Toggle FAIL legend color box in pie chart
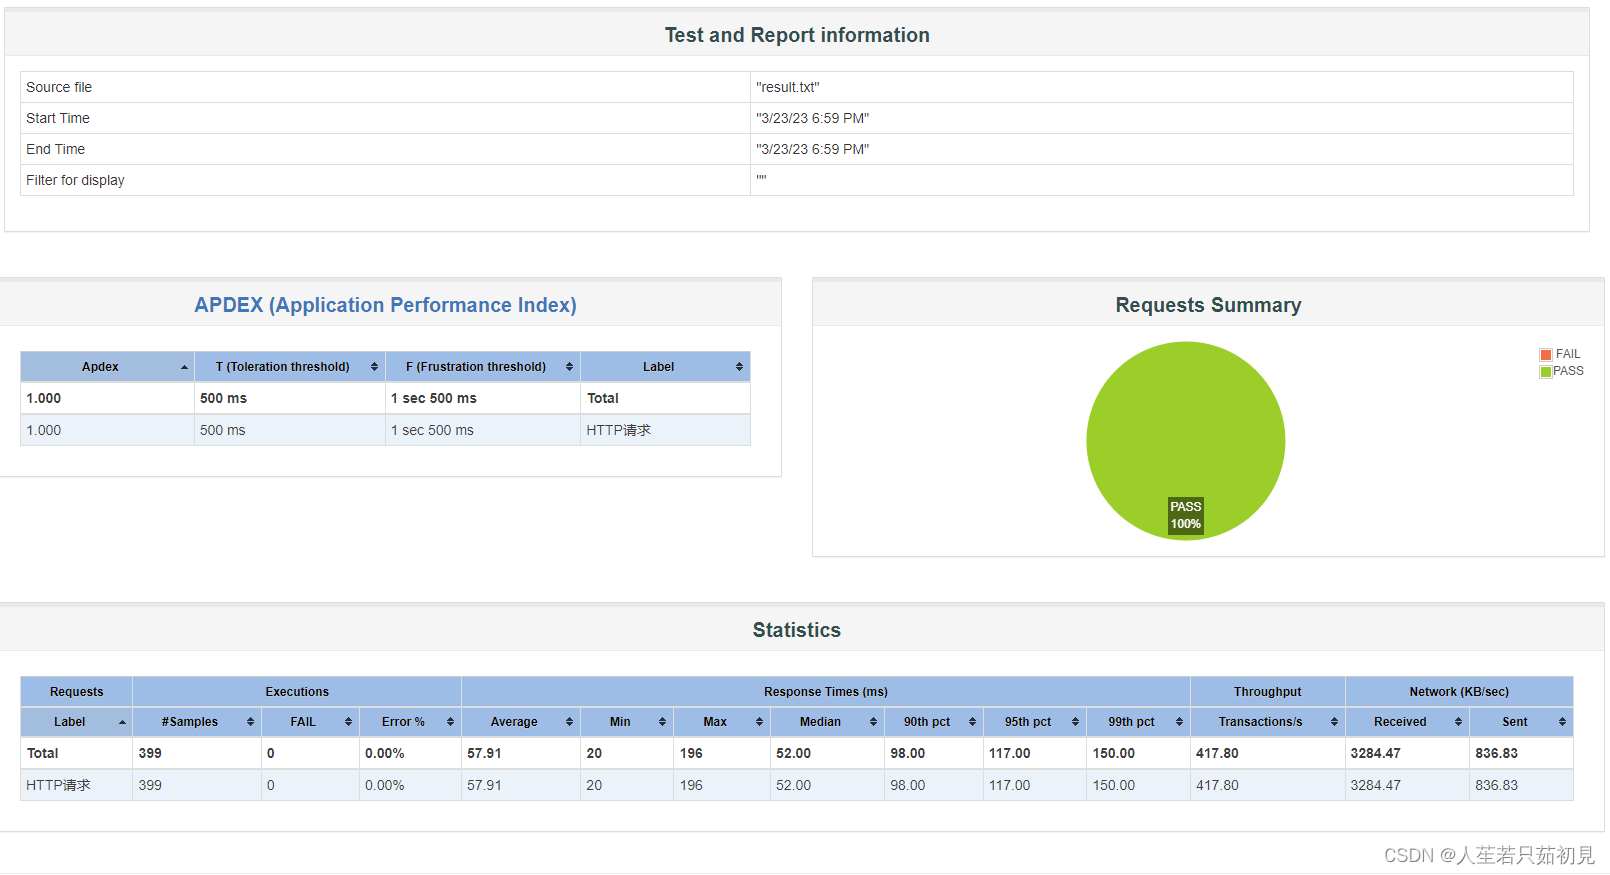1610x875 pixels. tap(1546, 354)
